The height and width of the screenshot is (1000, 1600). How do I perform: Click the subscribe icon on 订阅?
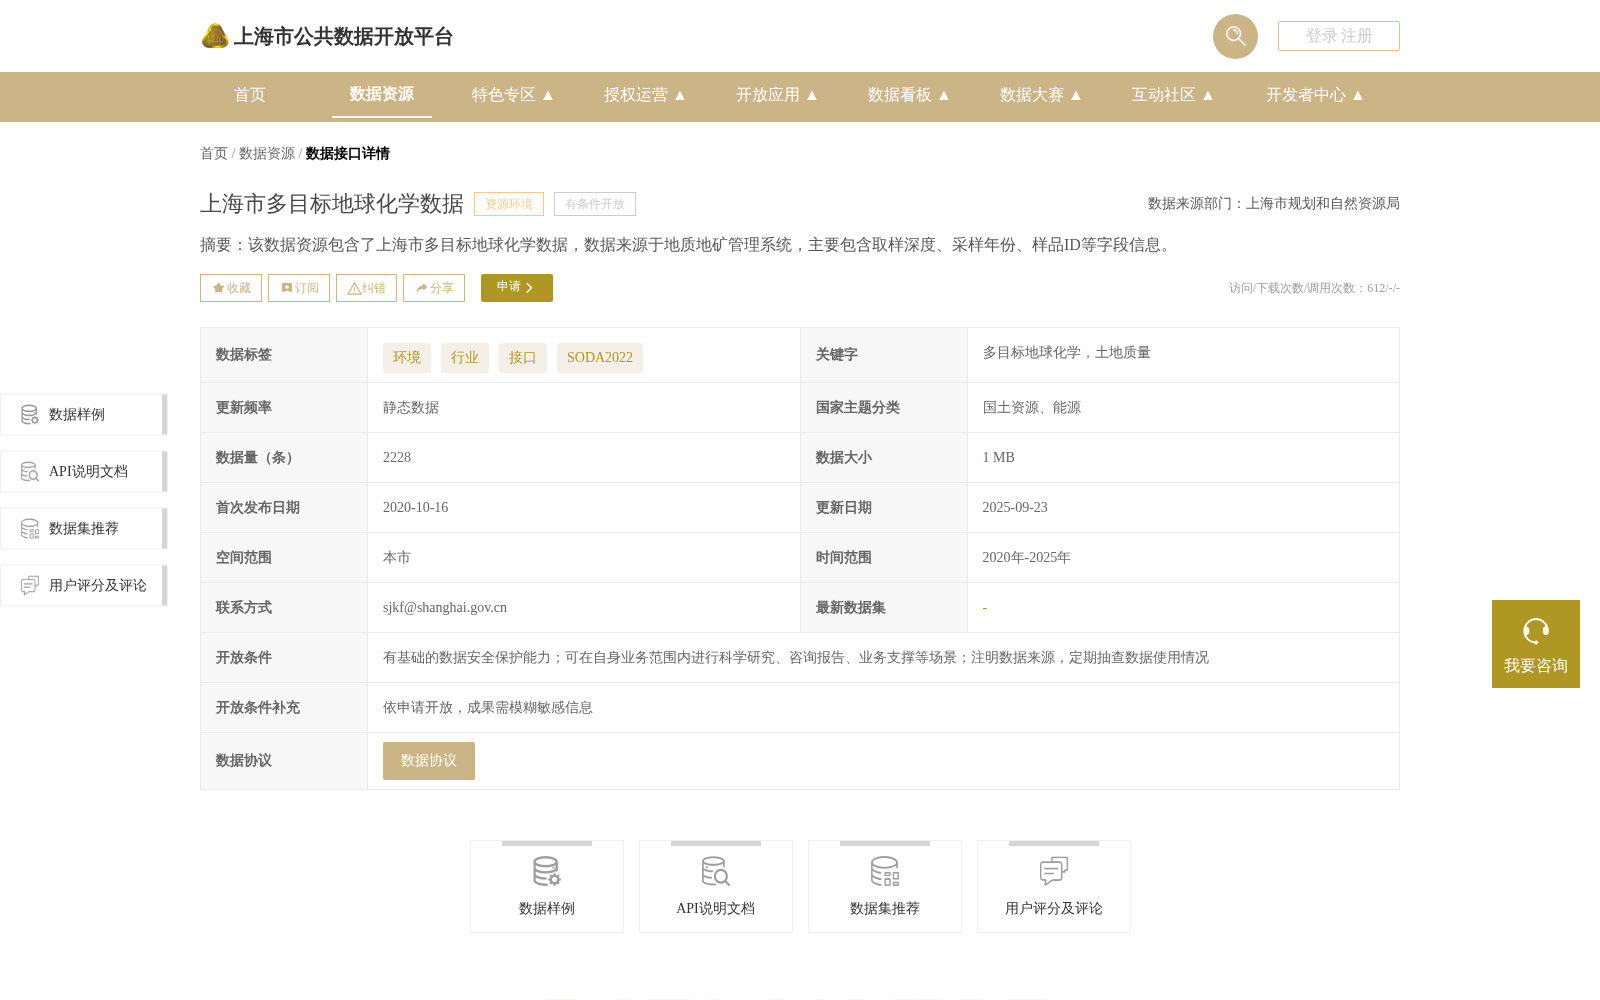[x=287, y=288]
